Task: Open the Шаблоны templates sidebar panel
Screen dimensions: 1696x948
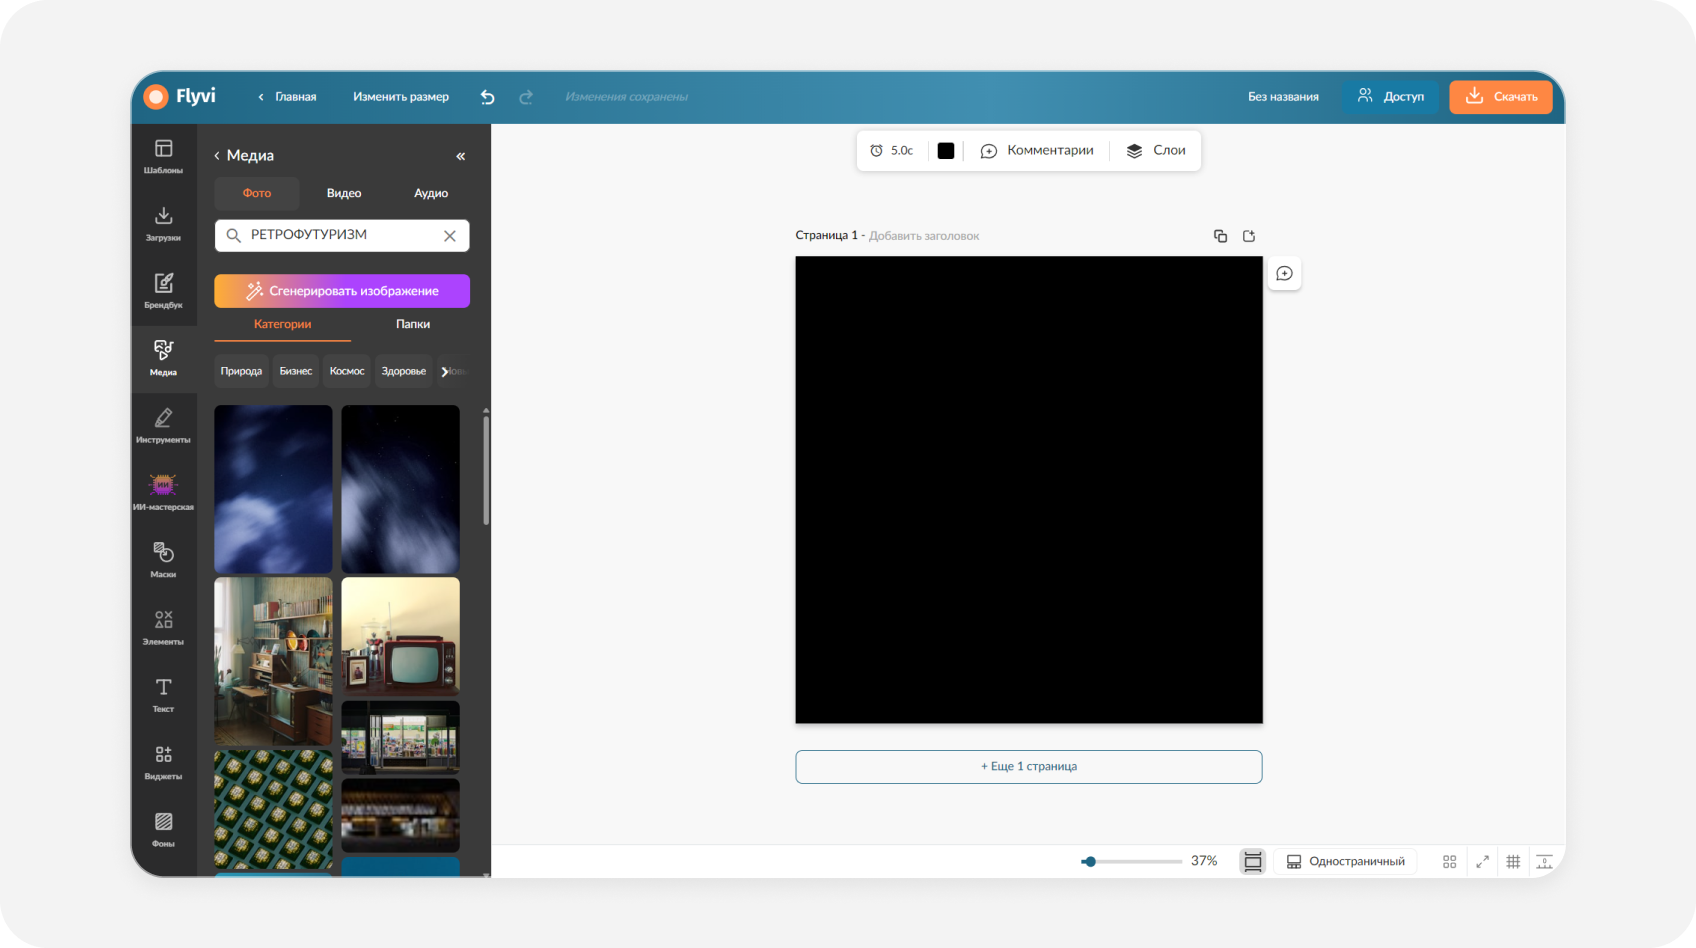Action: pos(163,157)
